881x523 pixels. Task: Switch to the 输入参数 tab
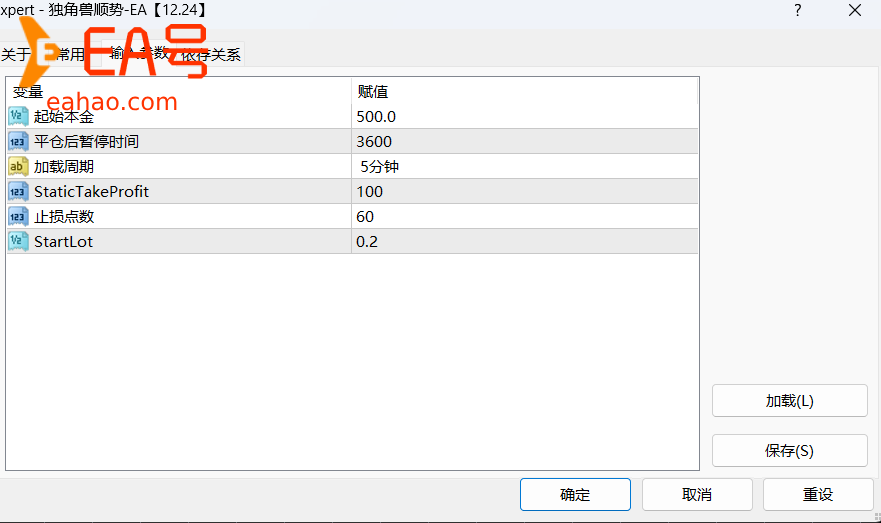coord(139,53)
